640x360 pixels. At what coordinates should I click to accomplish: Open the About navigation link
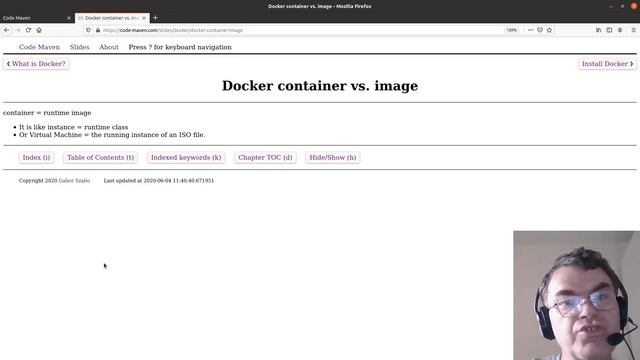click(109, 47)
